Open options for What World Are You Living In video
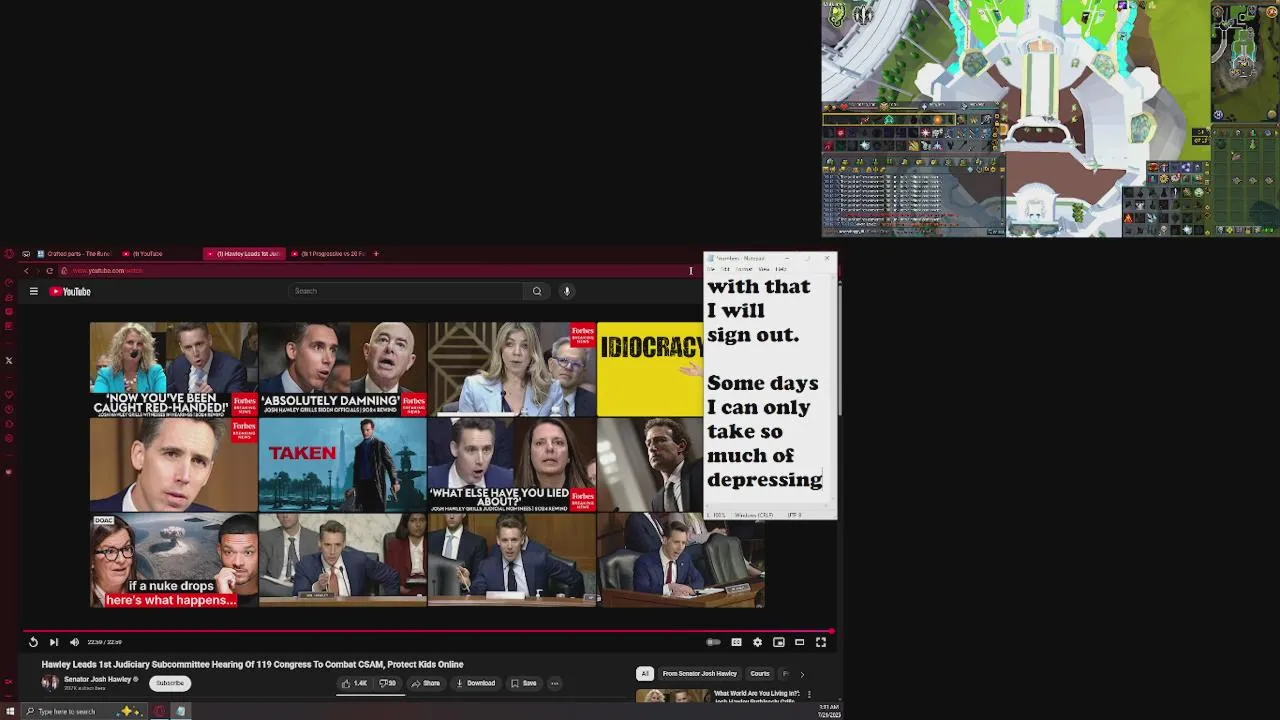Viewport: 1280px width, 720px height. tap(809, 694)
